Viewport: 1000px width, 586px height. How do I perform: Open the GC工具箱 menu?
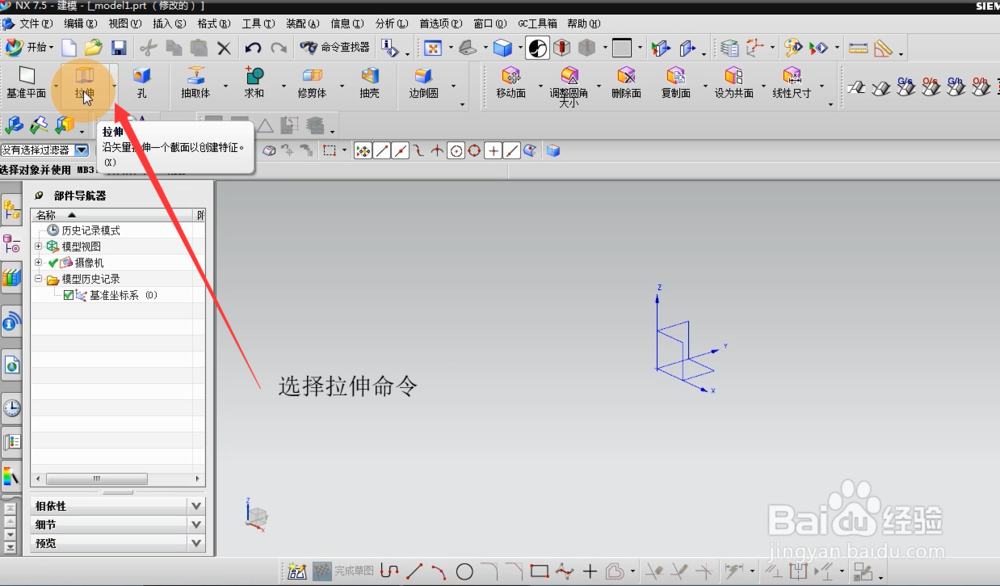[x=537, y=24]
